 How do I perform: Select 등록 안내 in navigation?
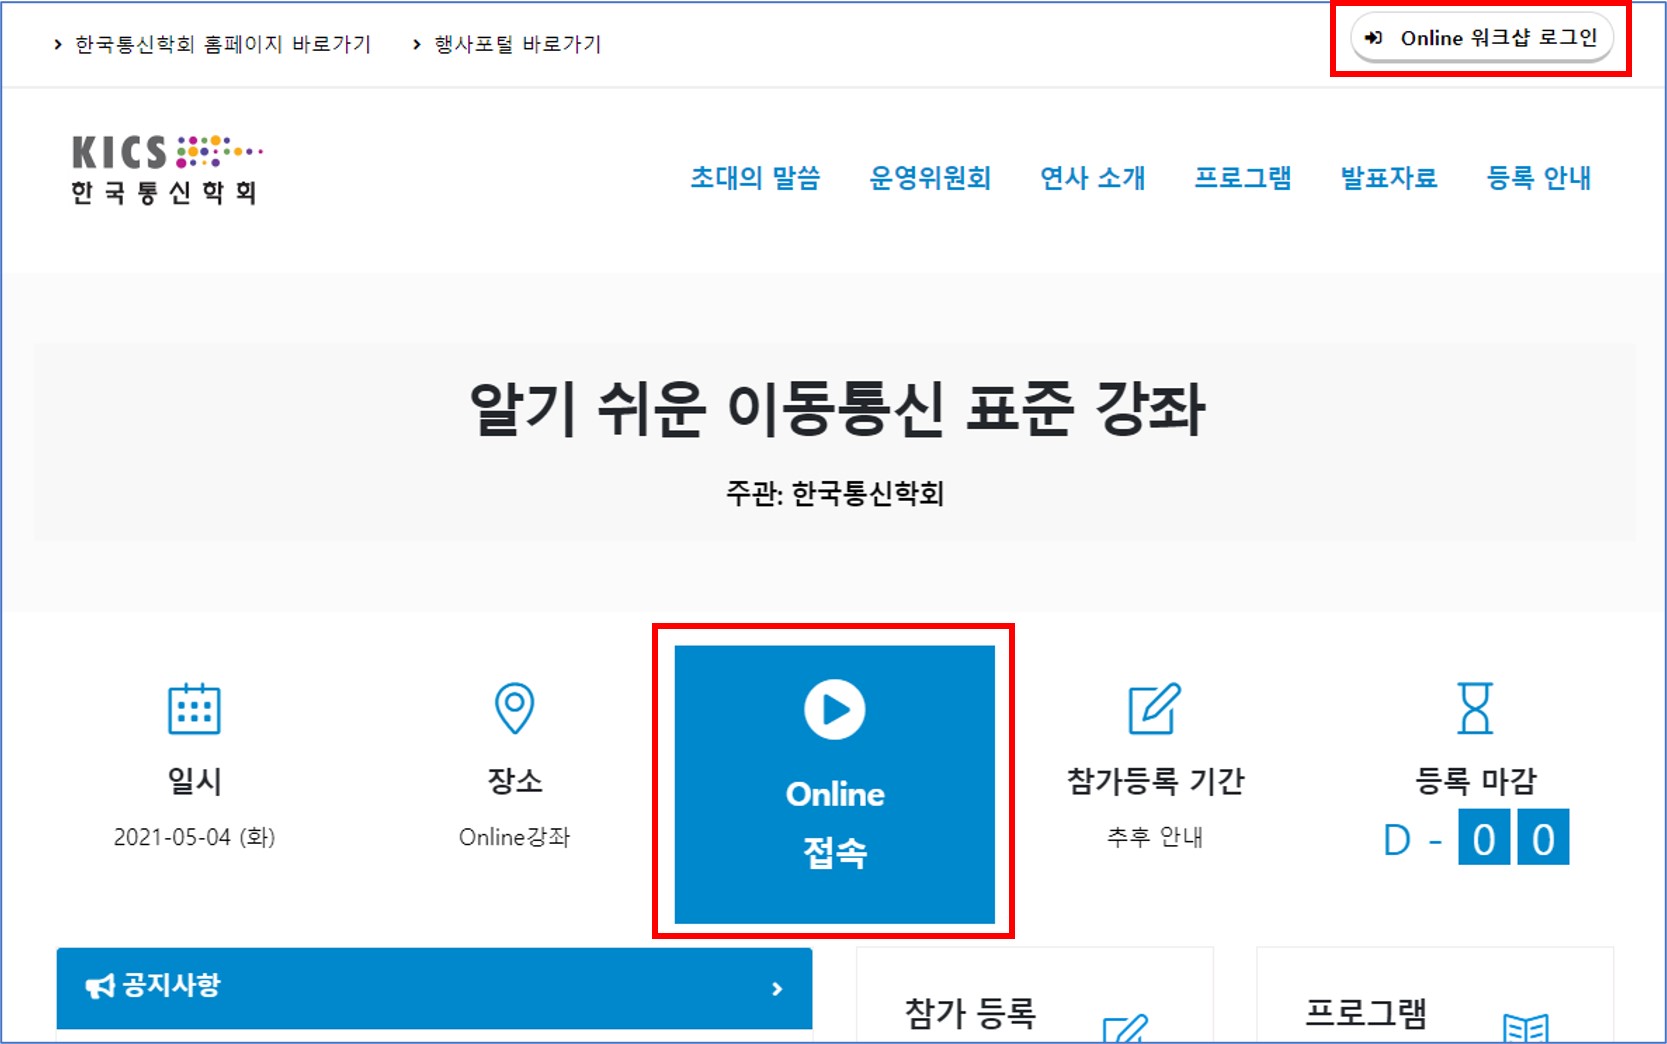click(1538, 178)
